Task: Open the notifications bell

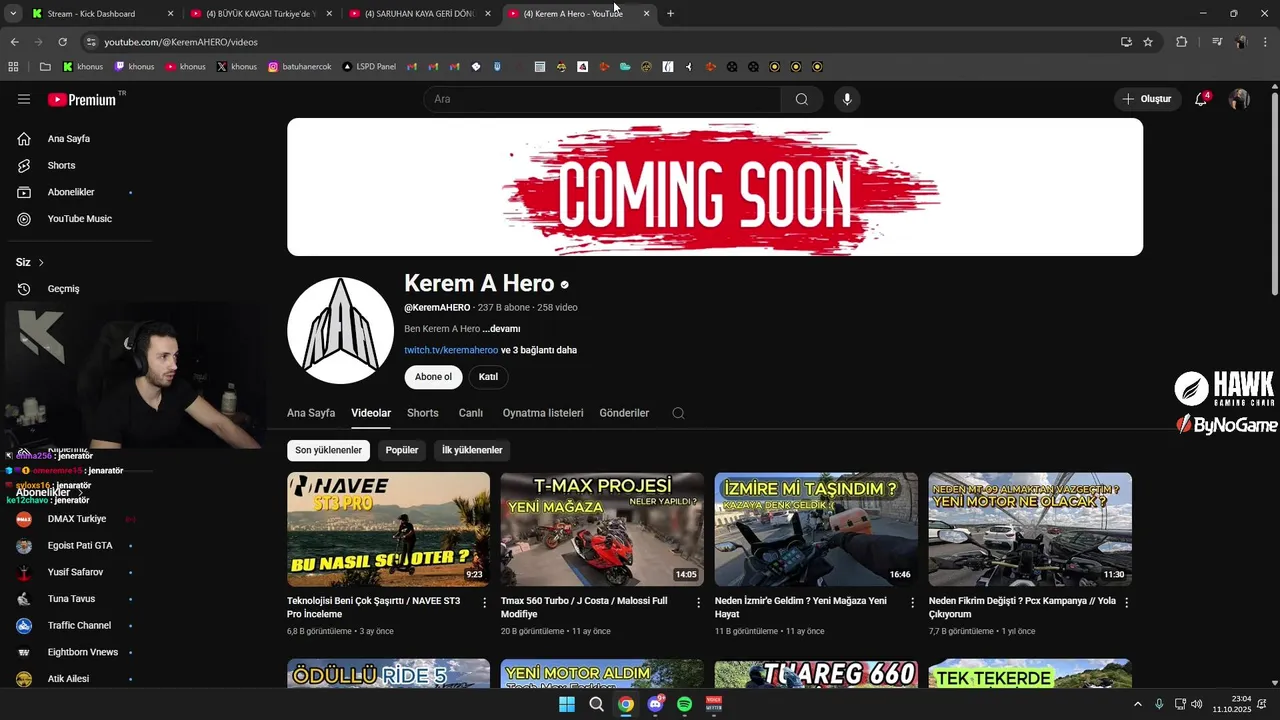Action: [1201, 99]
